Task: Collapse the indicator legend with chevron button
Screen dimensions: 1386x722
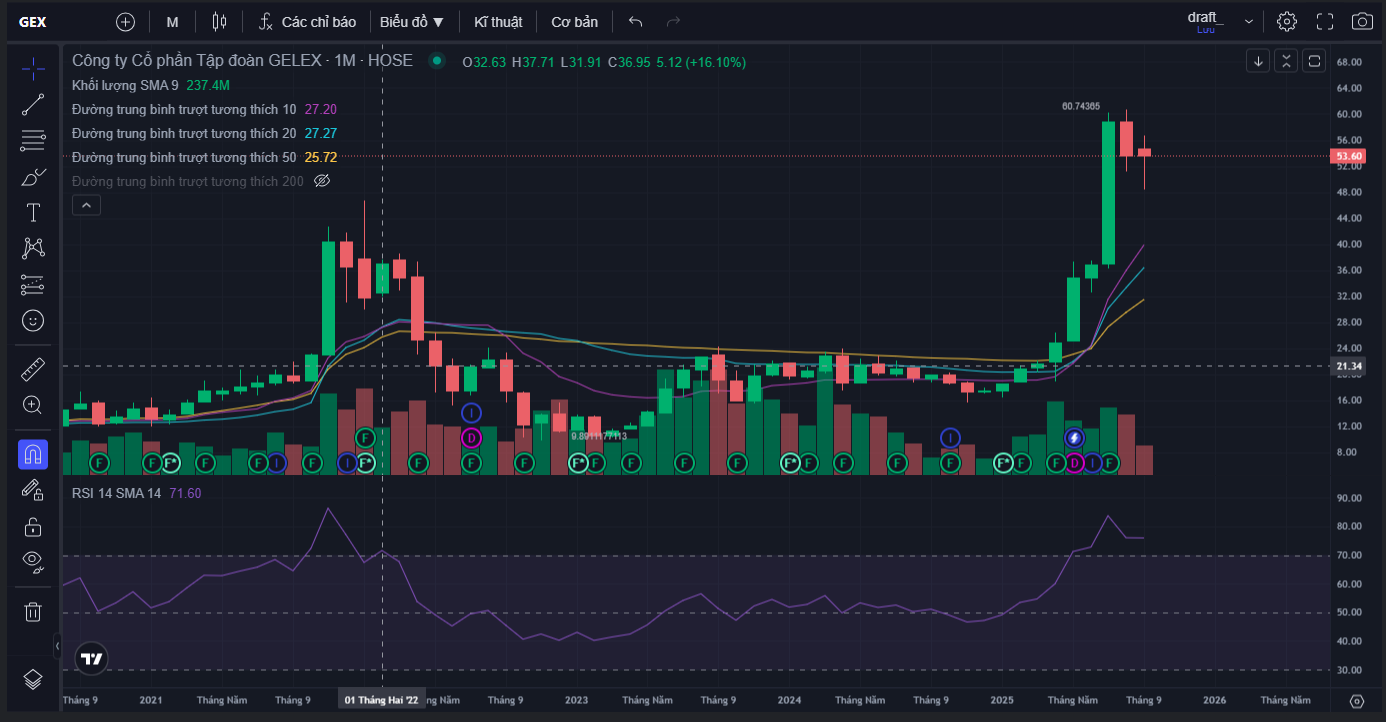Action: [x=86, y=205]
